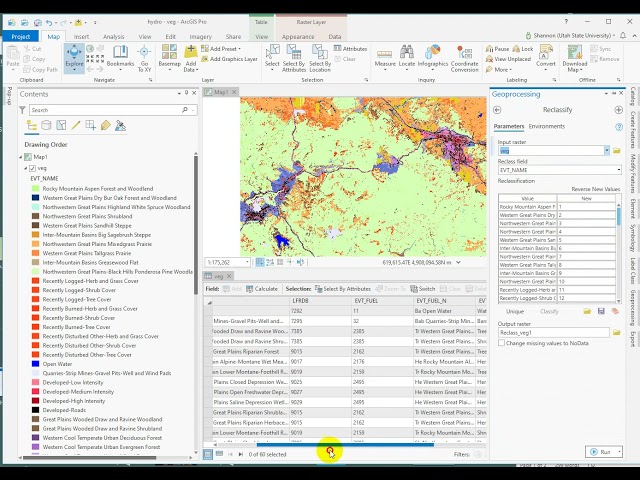The height and width of the screenshot is (480, 640).
Task: Open the Appearance raster layer tab
Action: pyautogui.click(x=298, y=36)
